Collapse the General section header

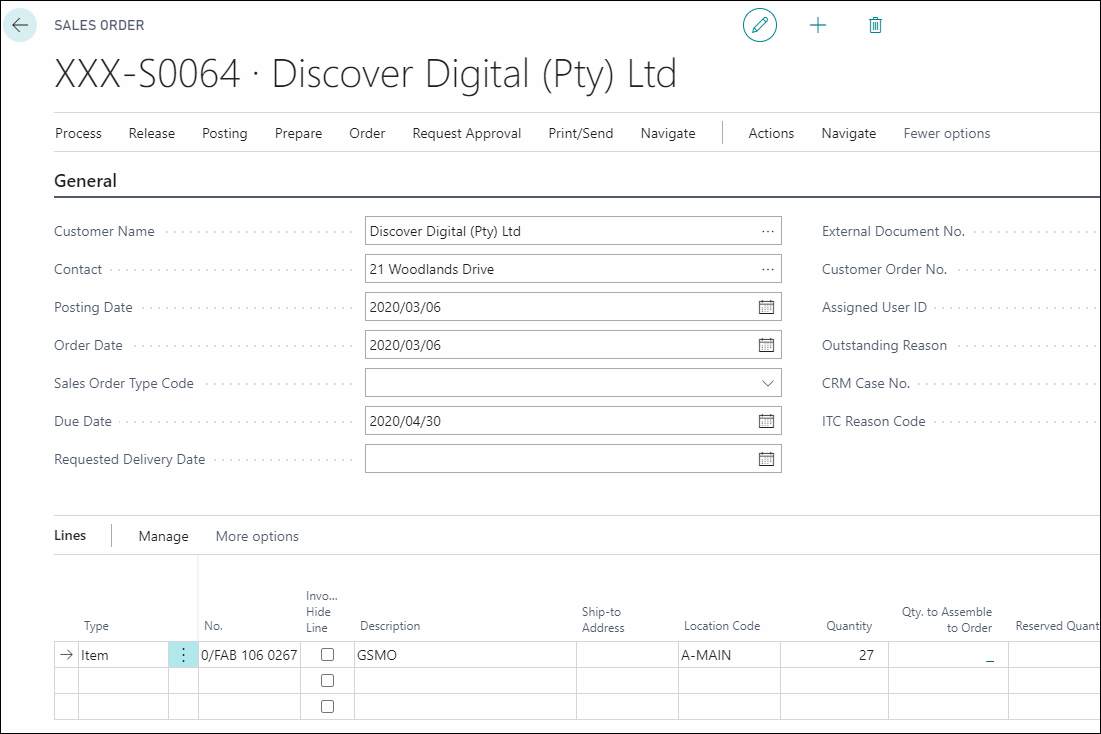click(86, 181)
